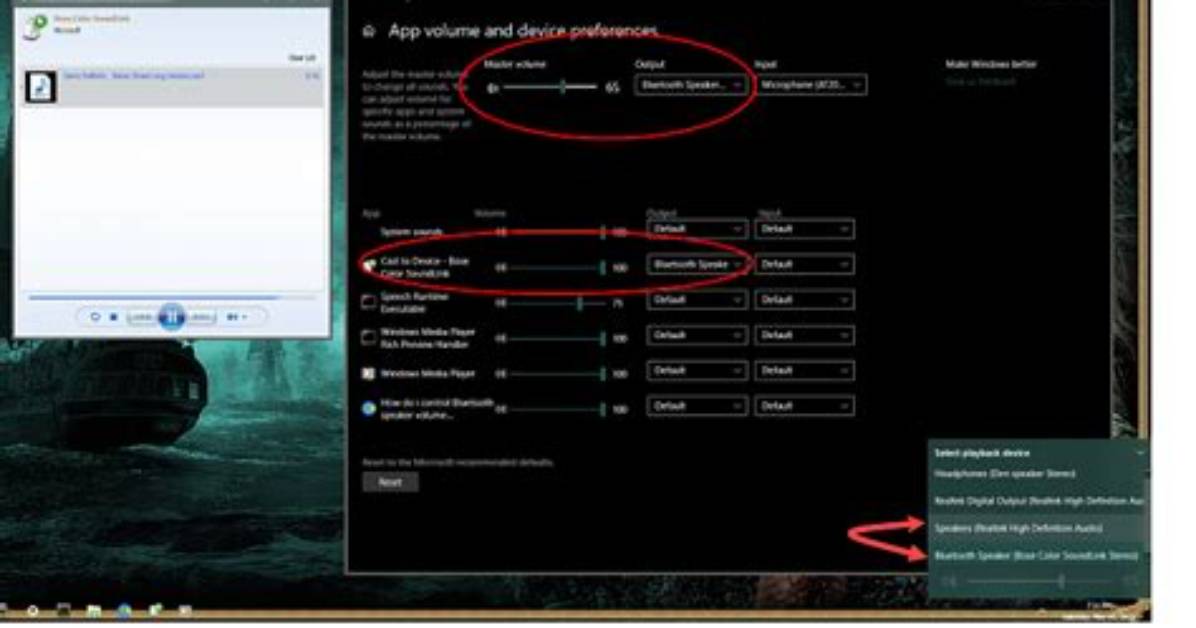Open the System sounds Output dropdown
Image resolution: width=1196 pixels, height=628 pixels.
coord(696,229)
